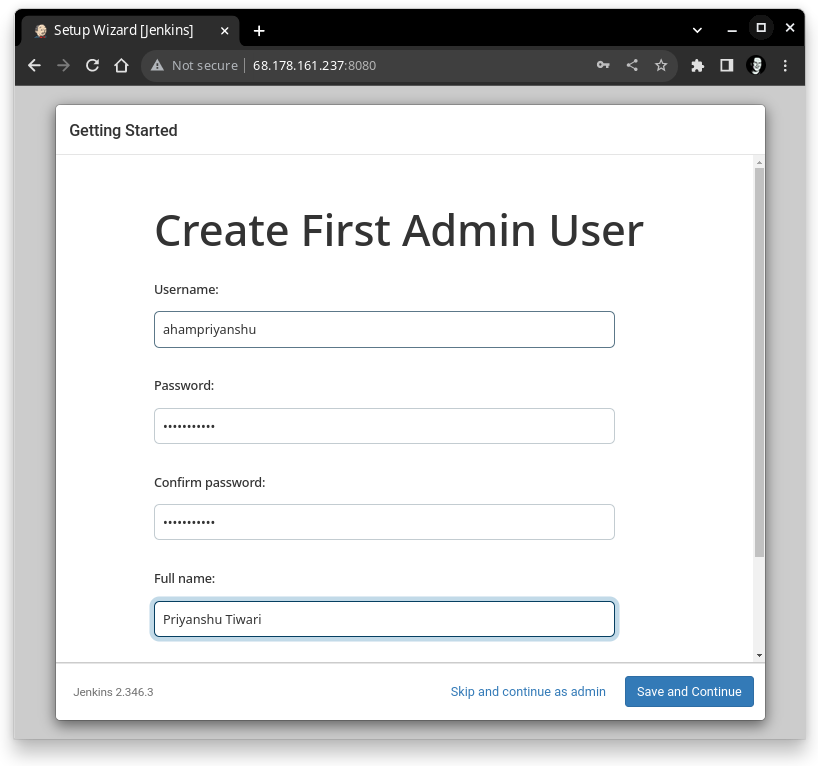Share this page via share icon
818x766 pixels.
point(632,65)
